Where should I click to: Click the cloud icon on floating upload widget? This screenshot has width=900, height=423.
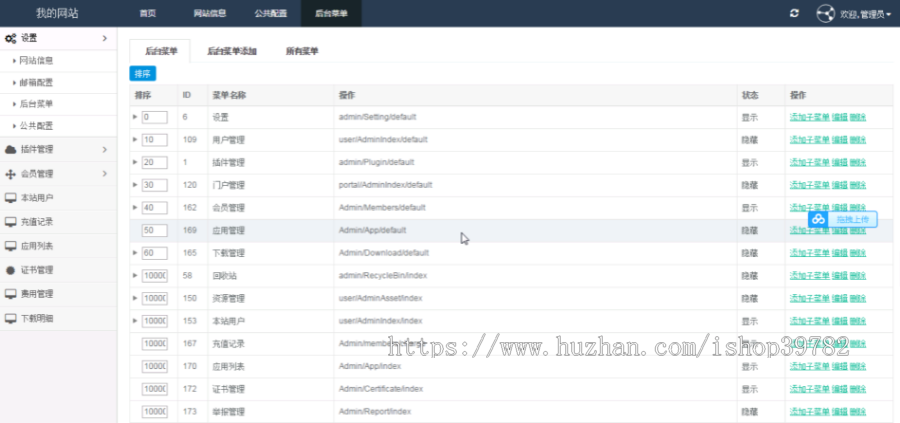pyautogui.click(x=819, y=219)
